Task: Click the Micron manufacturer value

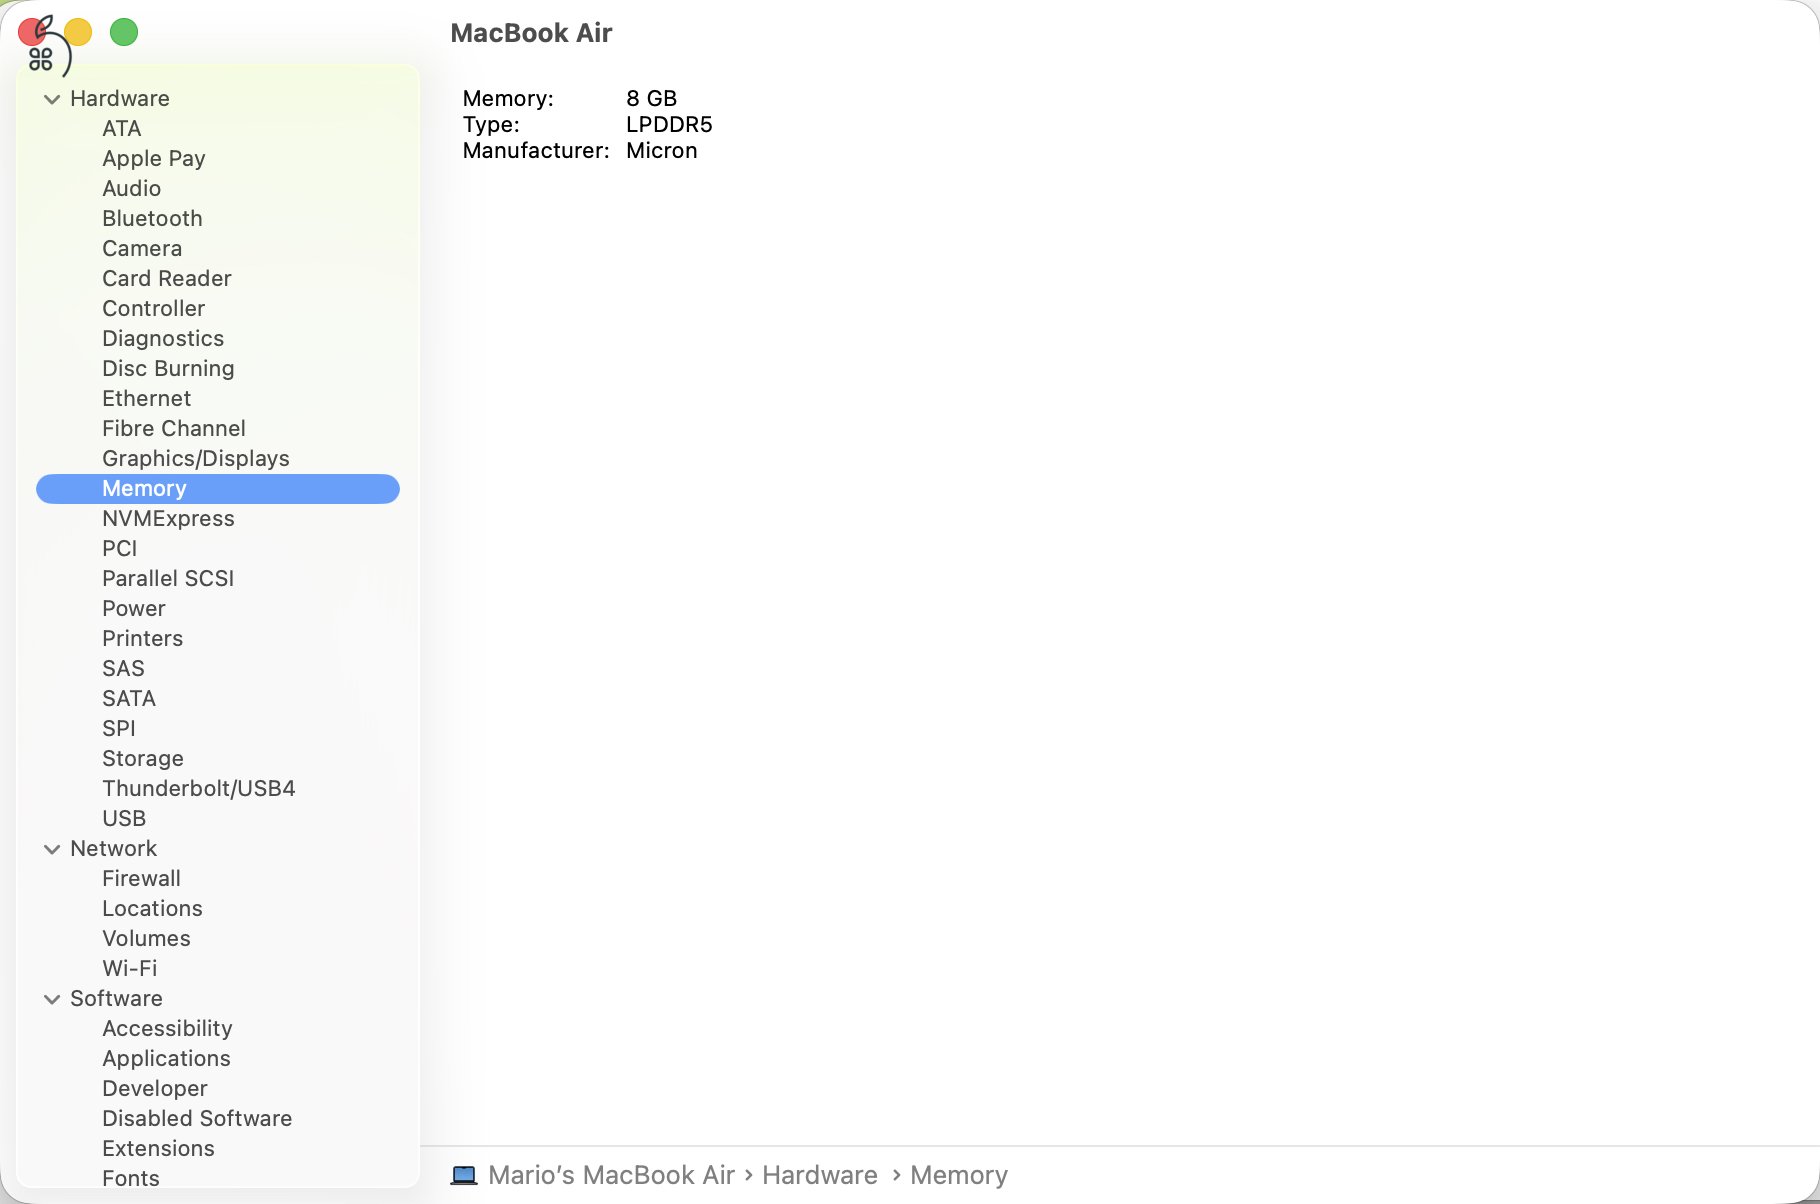Action: pyautogui.click(x=662, y=150)
